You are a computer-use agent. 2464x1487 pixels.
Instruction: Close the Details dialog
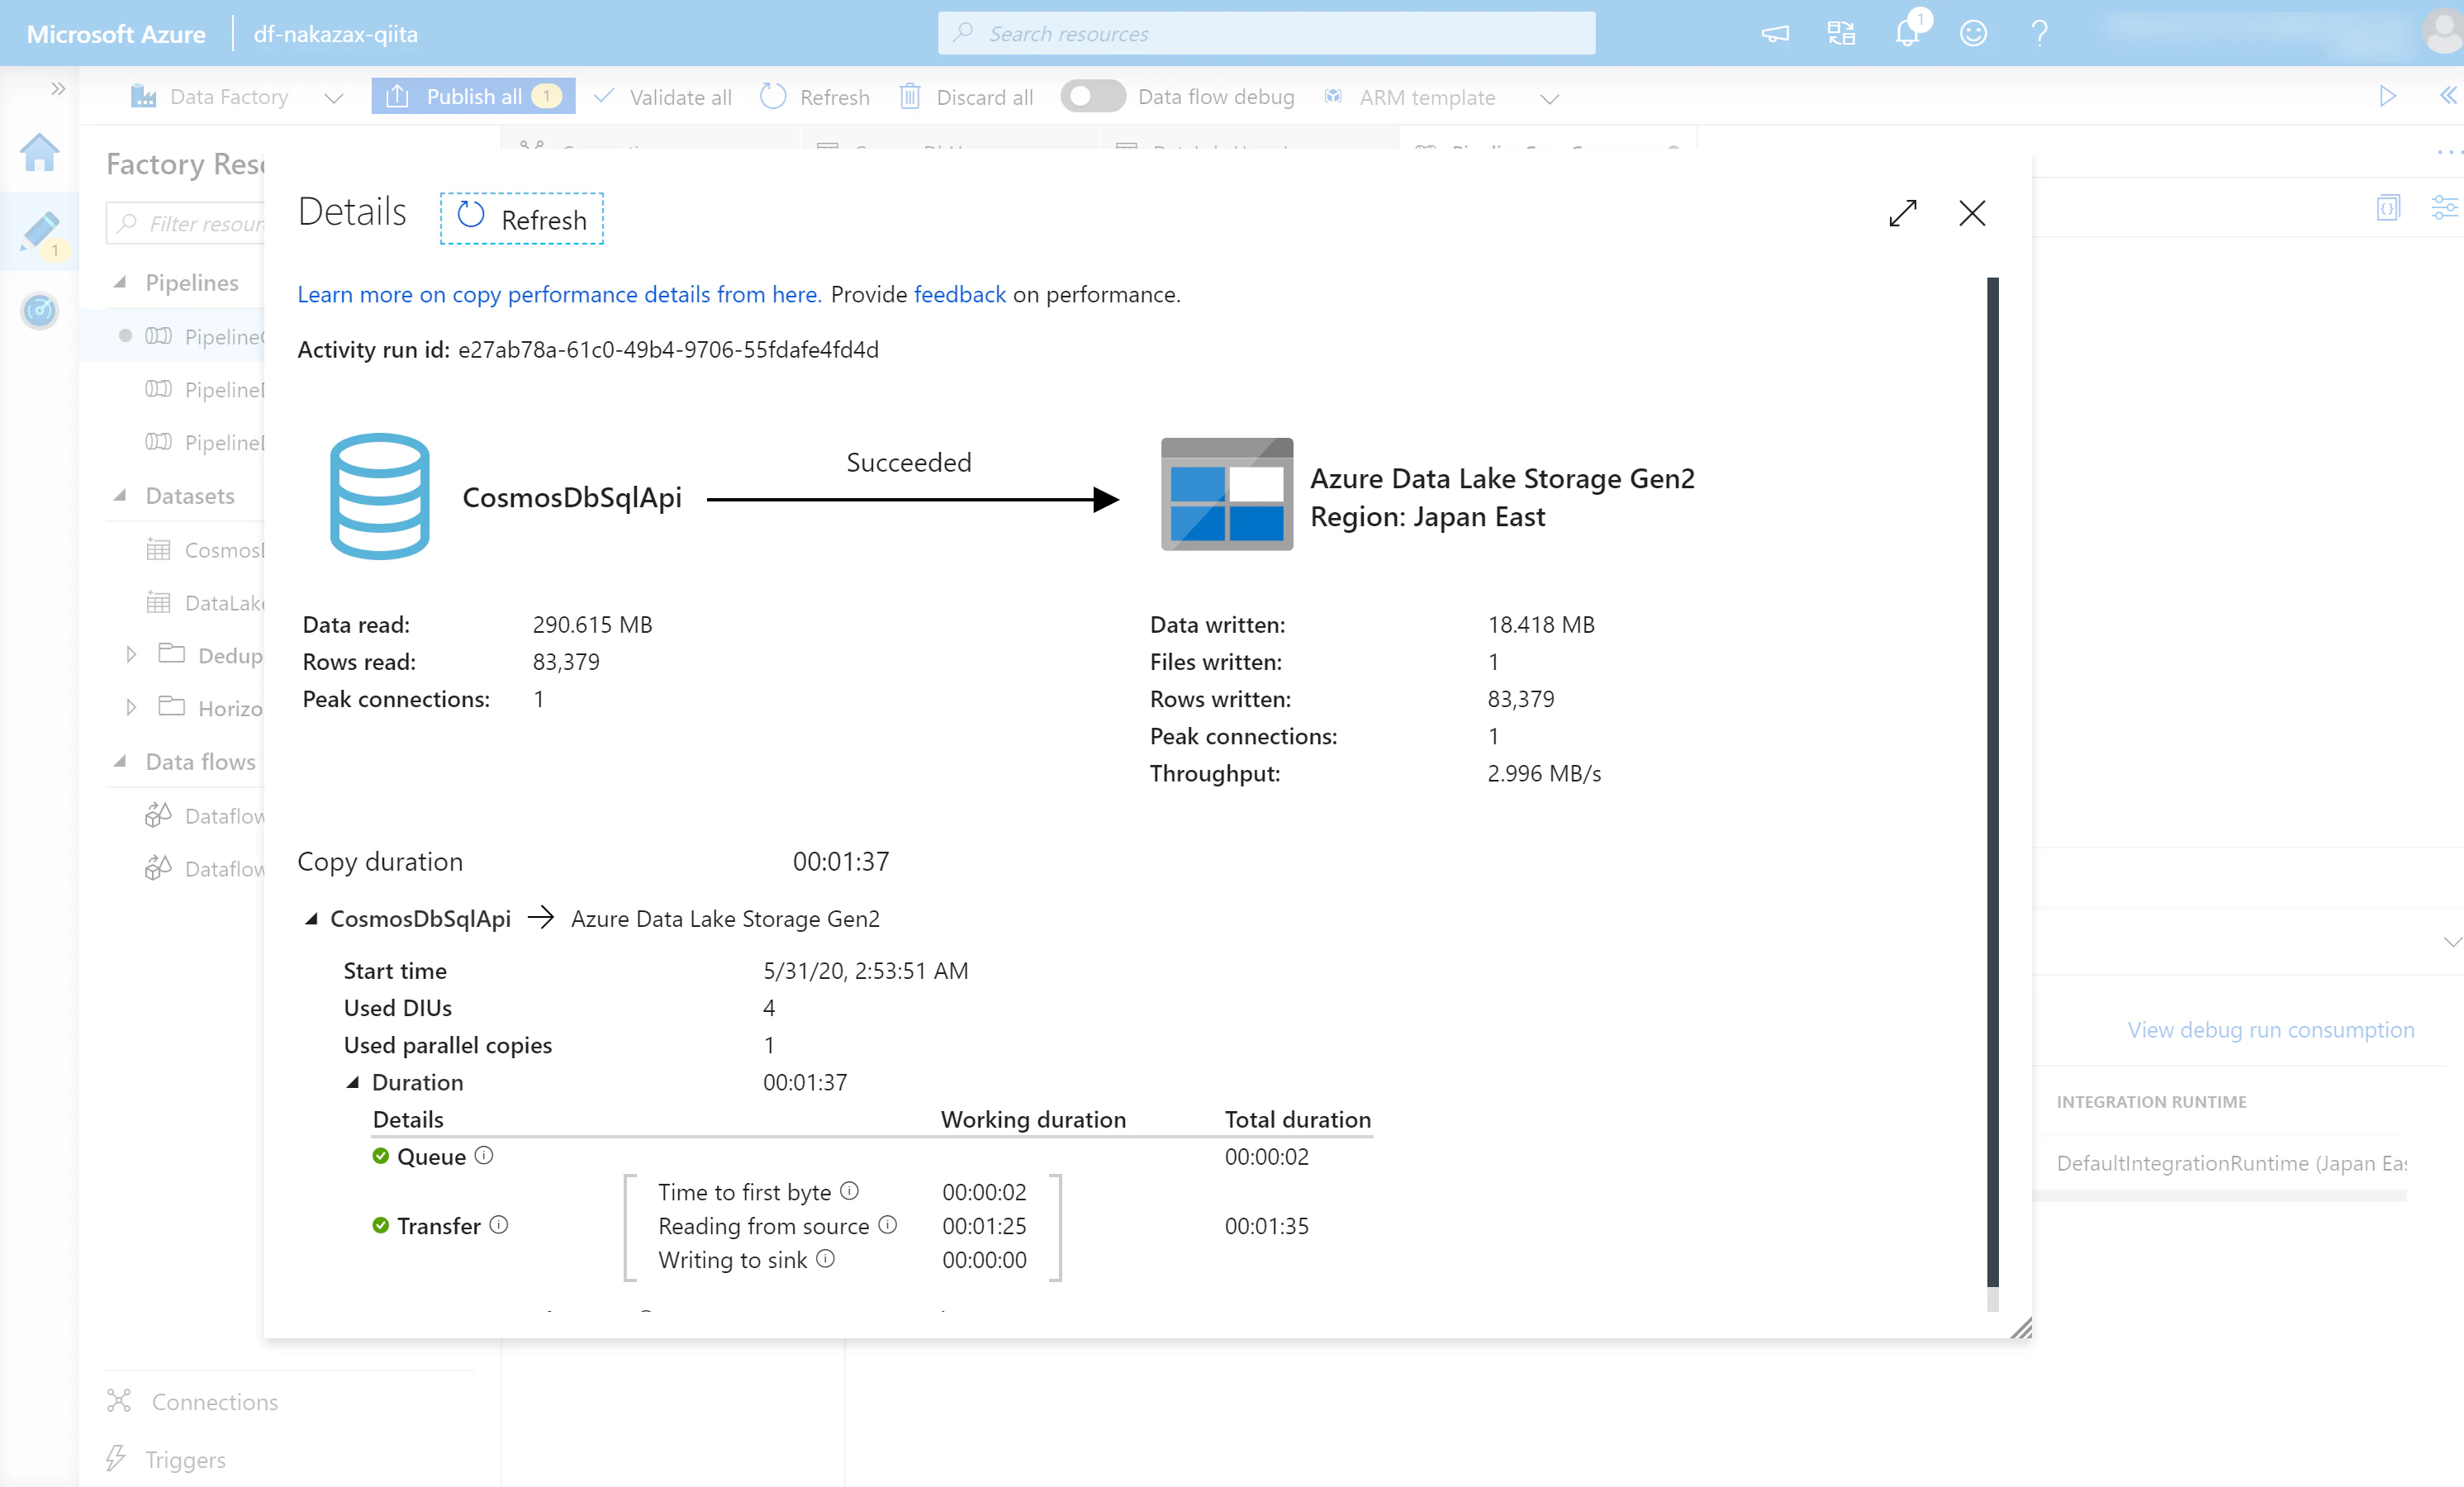point(1972,213)
